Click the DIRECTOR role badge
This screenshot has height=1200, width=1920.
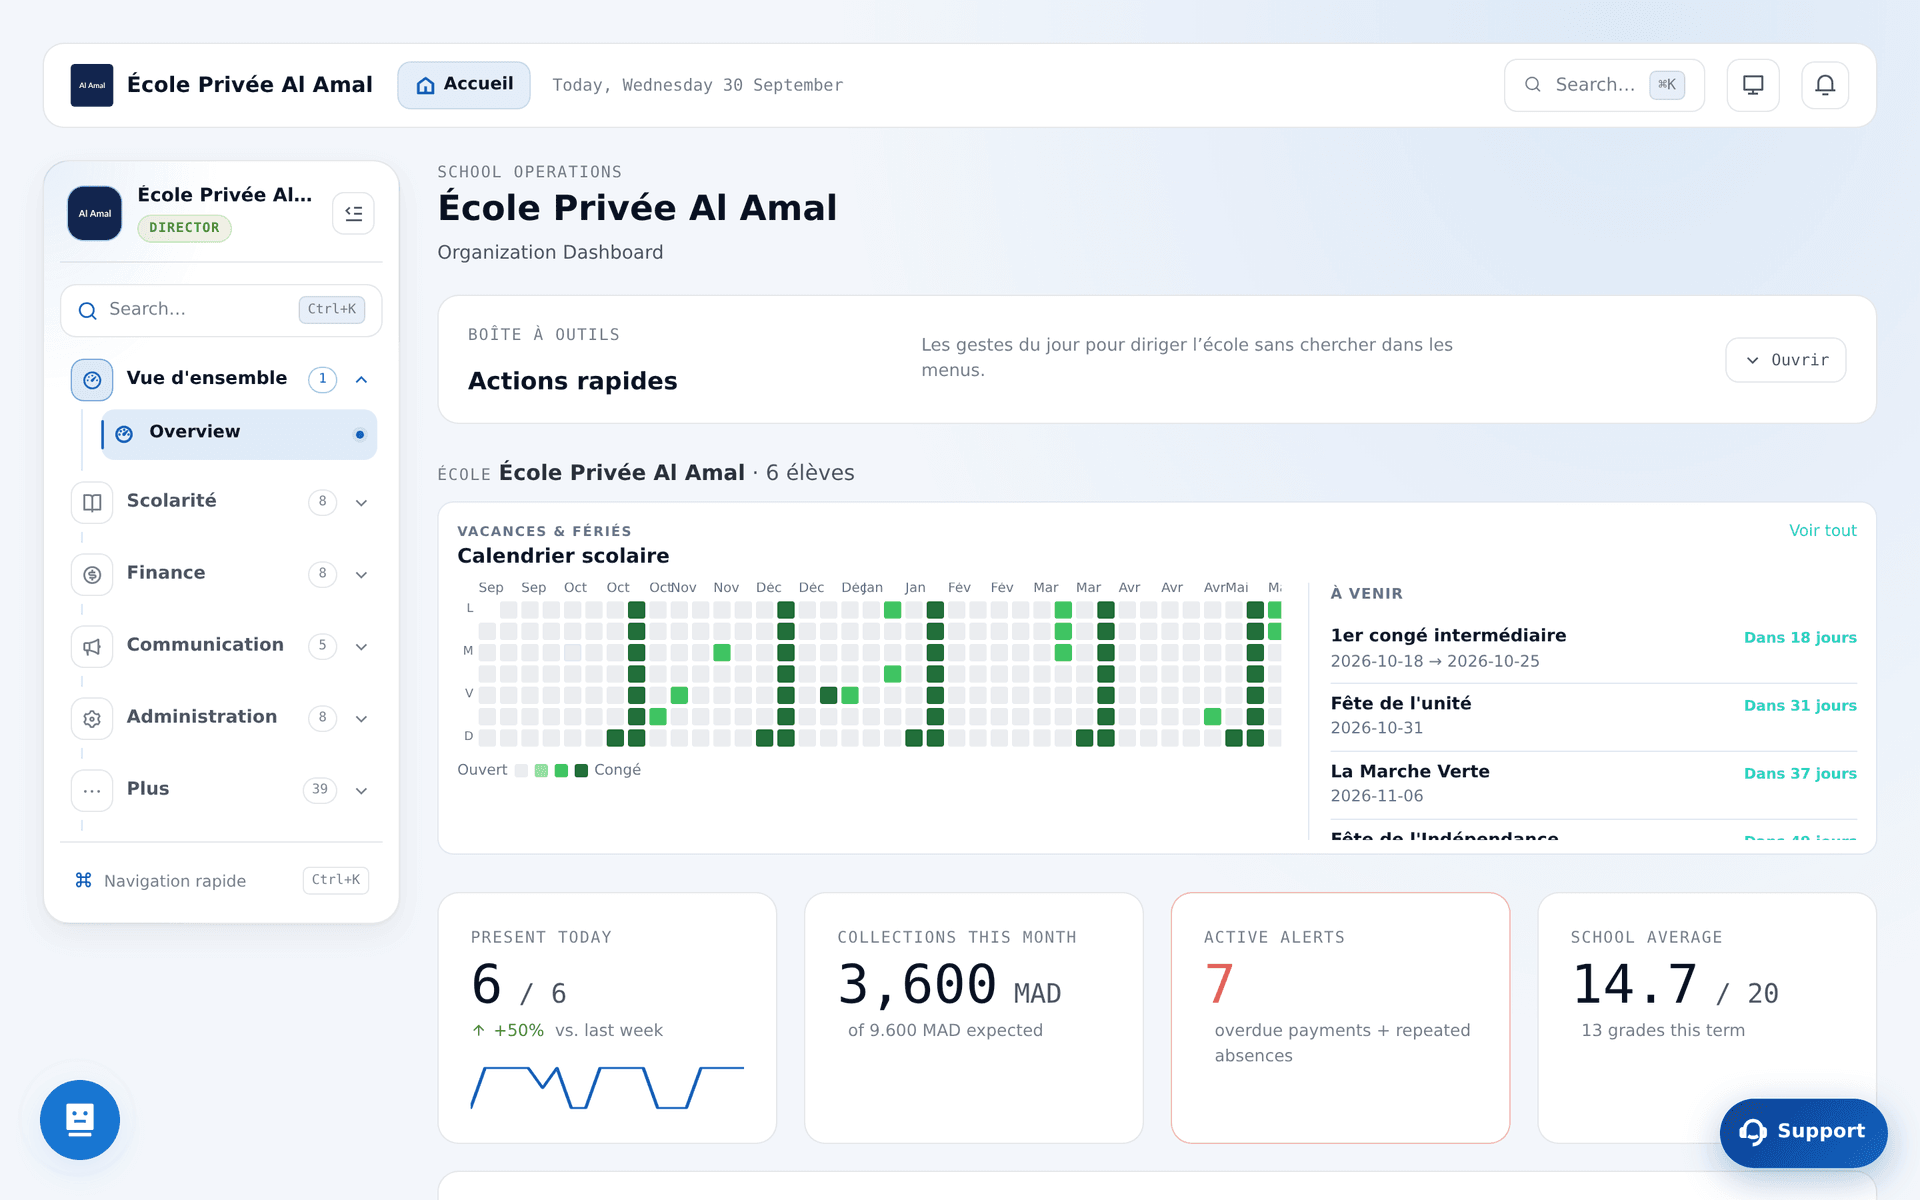(x=184, y=228)
